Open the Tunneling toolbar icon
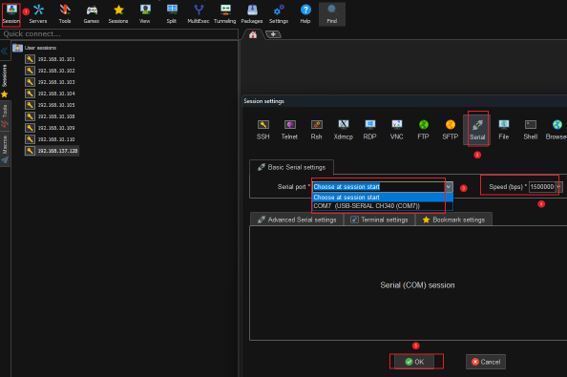This screenshot has width=567, height=377. click(x=225, y=14)
